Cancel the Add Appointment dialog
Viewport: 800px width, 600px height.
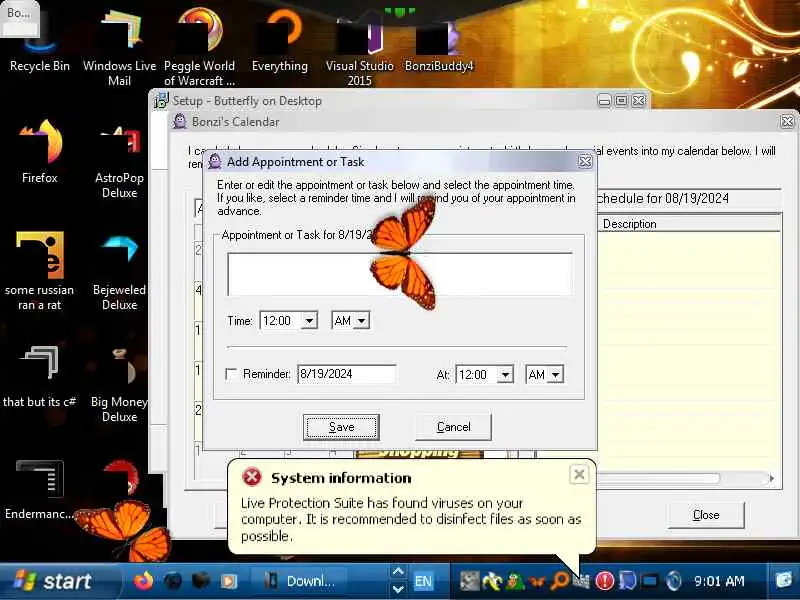pyautogui.click(x=454, y=427)
